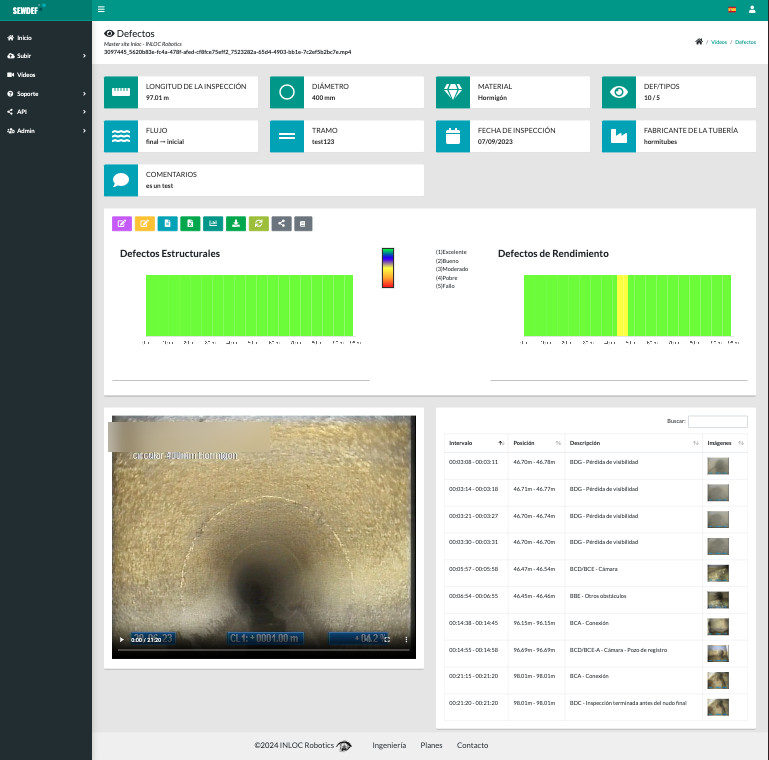
Task: Open the video player more options menu
Action: [406, 639]
